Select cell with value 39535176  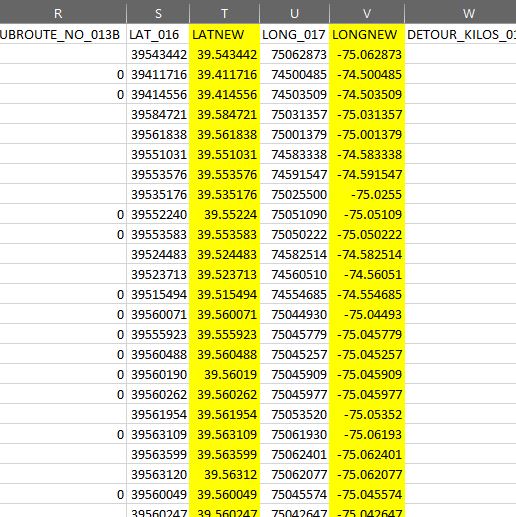(158, 194)
